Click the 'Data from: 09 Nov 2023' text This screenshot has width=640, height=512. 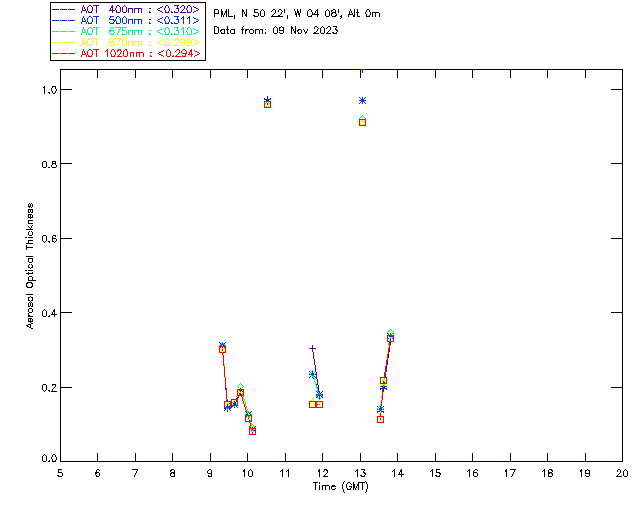275,30
